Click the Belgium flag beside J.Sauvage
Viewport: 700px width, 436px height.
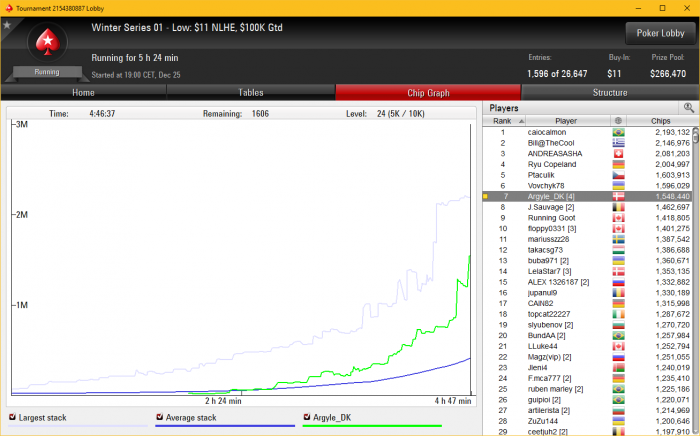pos(618,208)
